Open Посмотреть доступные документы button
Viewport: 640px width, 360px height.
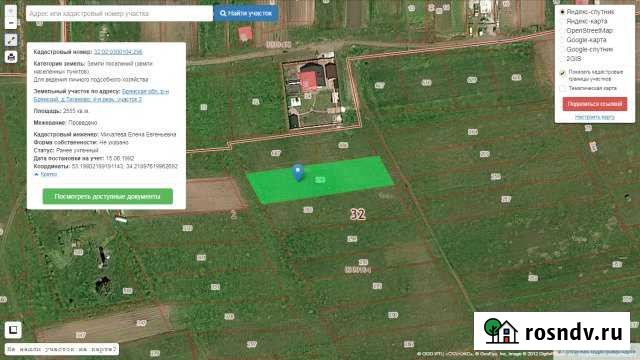[108, 196]
